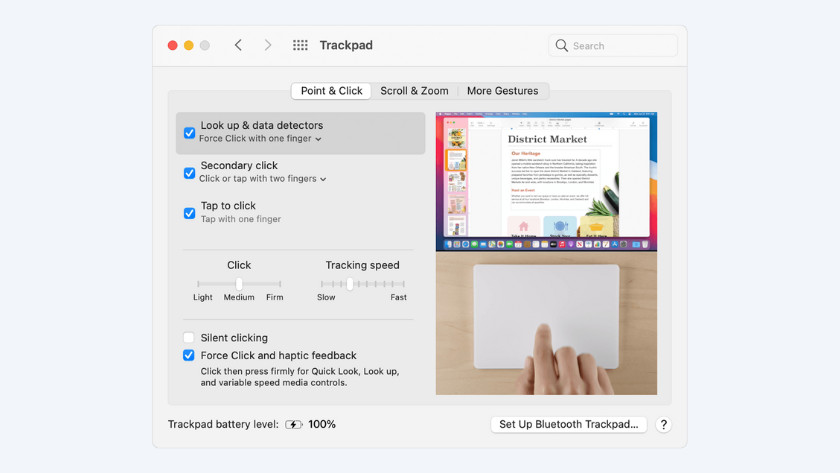Viewport: 840px width, 473px height.
Task: Click the trackpad finger demo image
Action: (x=546, y=324)
